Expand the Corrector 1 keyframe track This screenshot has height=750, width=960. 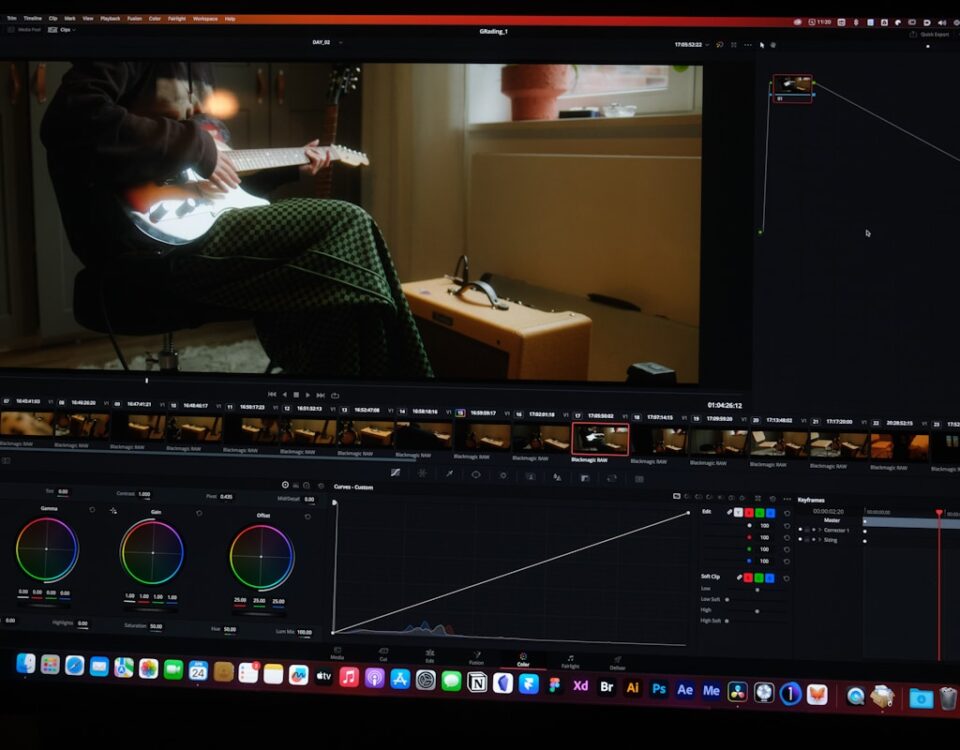click(x=819, y=530)
